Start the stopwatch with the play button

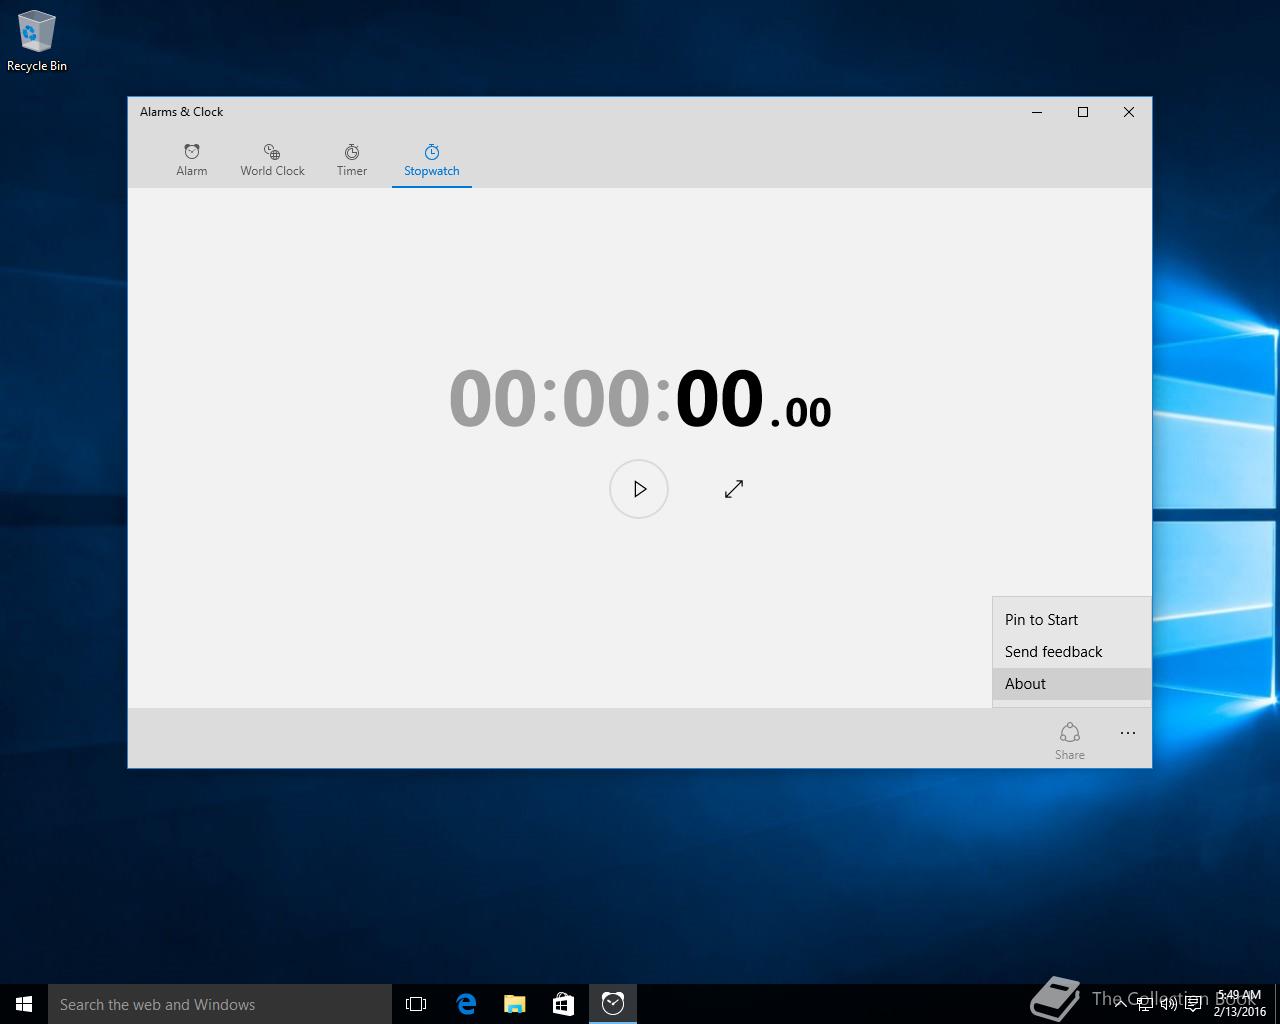coord(639,489)
